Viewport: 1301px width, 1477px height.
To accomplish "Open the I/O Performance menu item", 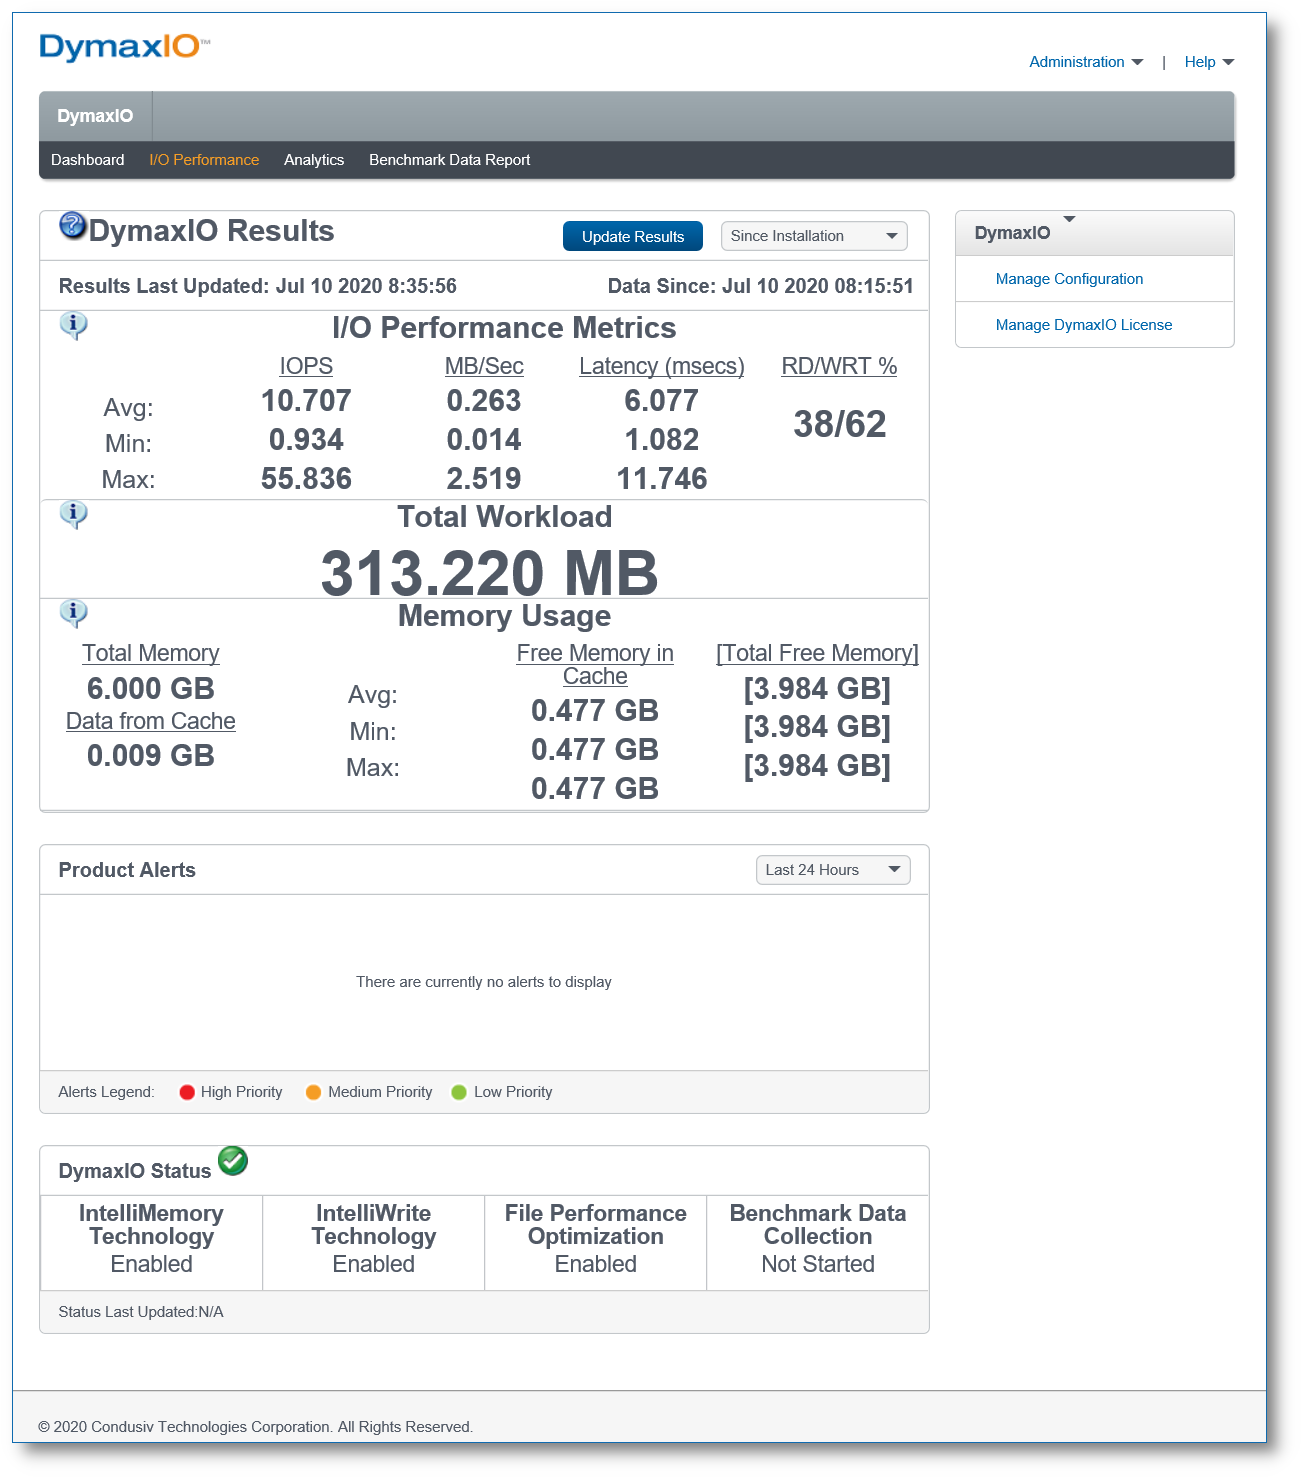I will tap(204, 160).
